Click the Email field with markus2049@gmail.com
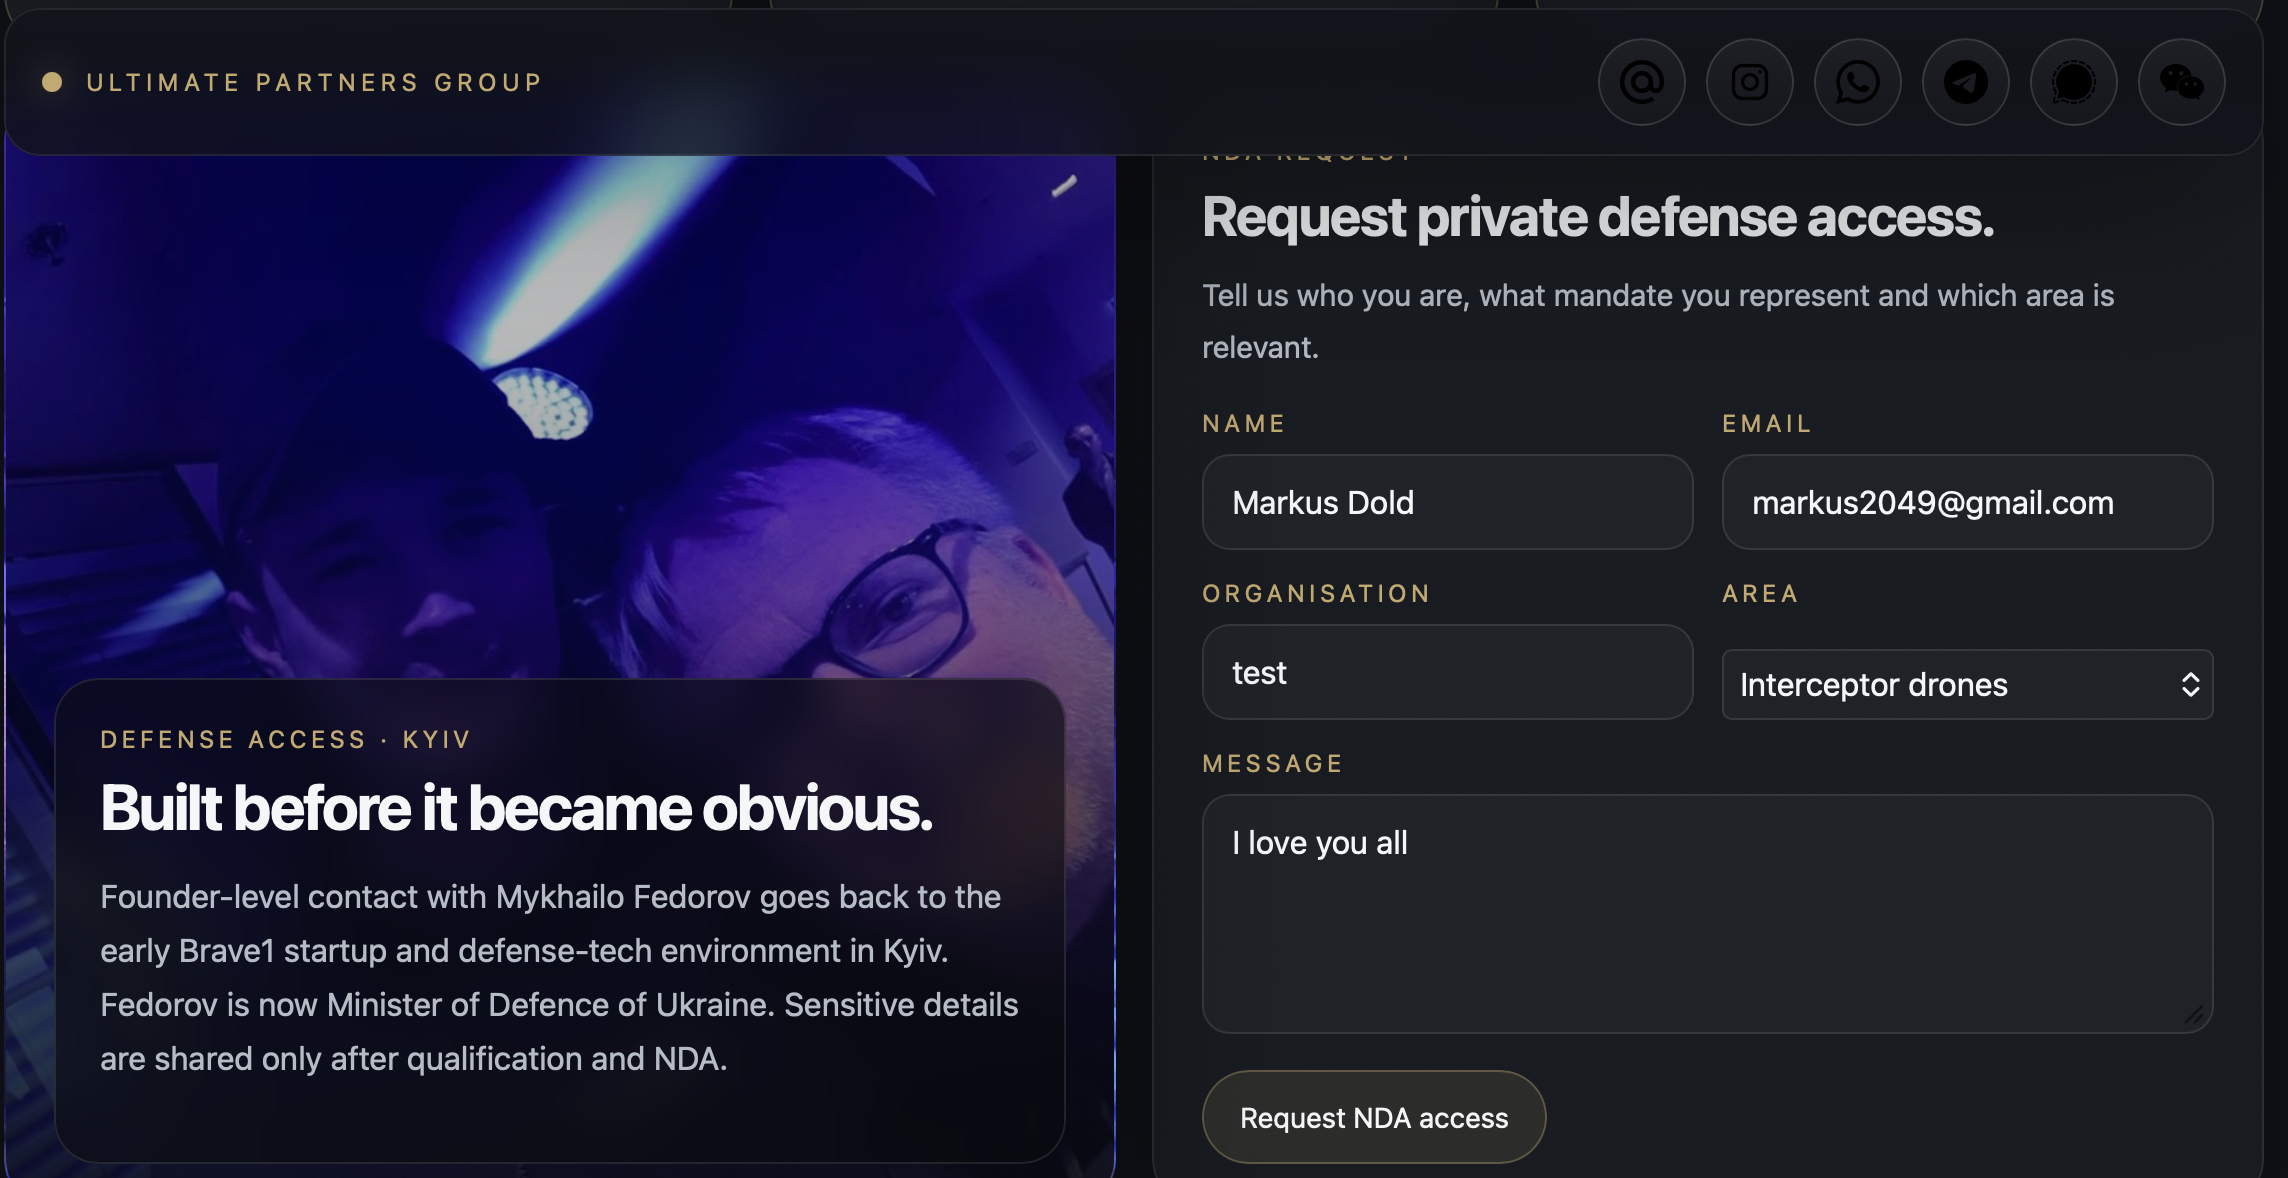The width and height of the screenshot is (2288, 1178). point(1966,502)
